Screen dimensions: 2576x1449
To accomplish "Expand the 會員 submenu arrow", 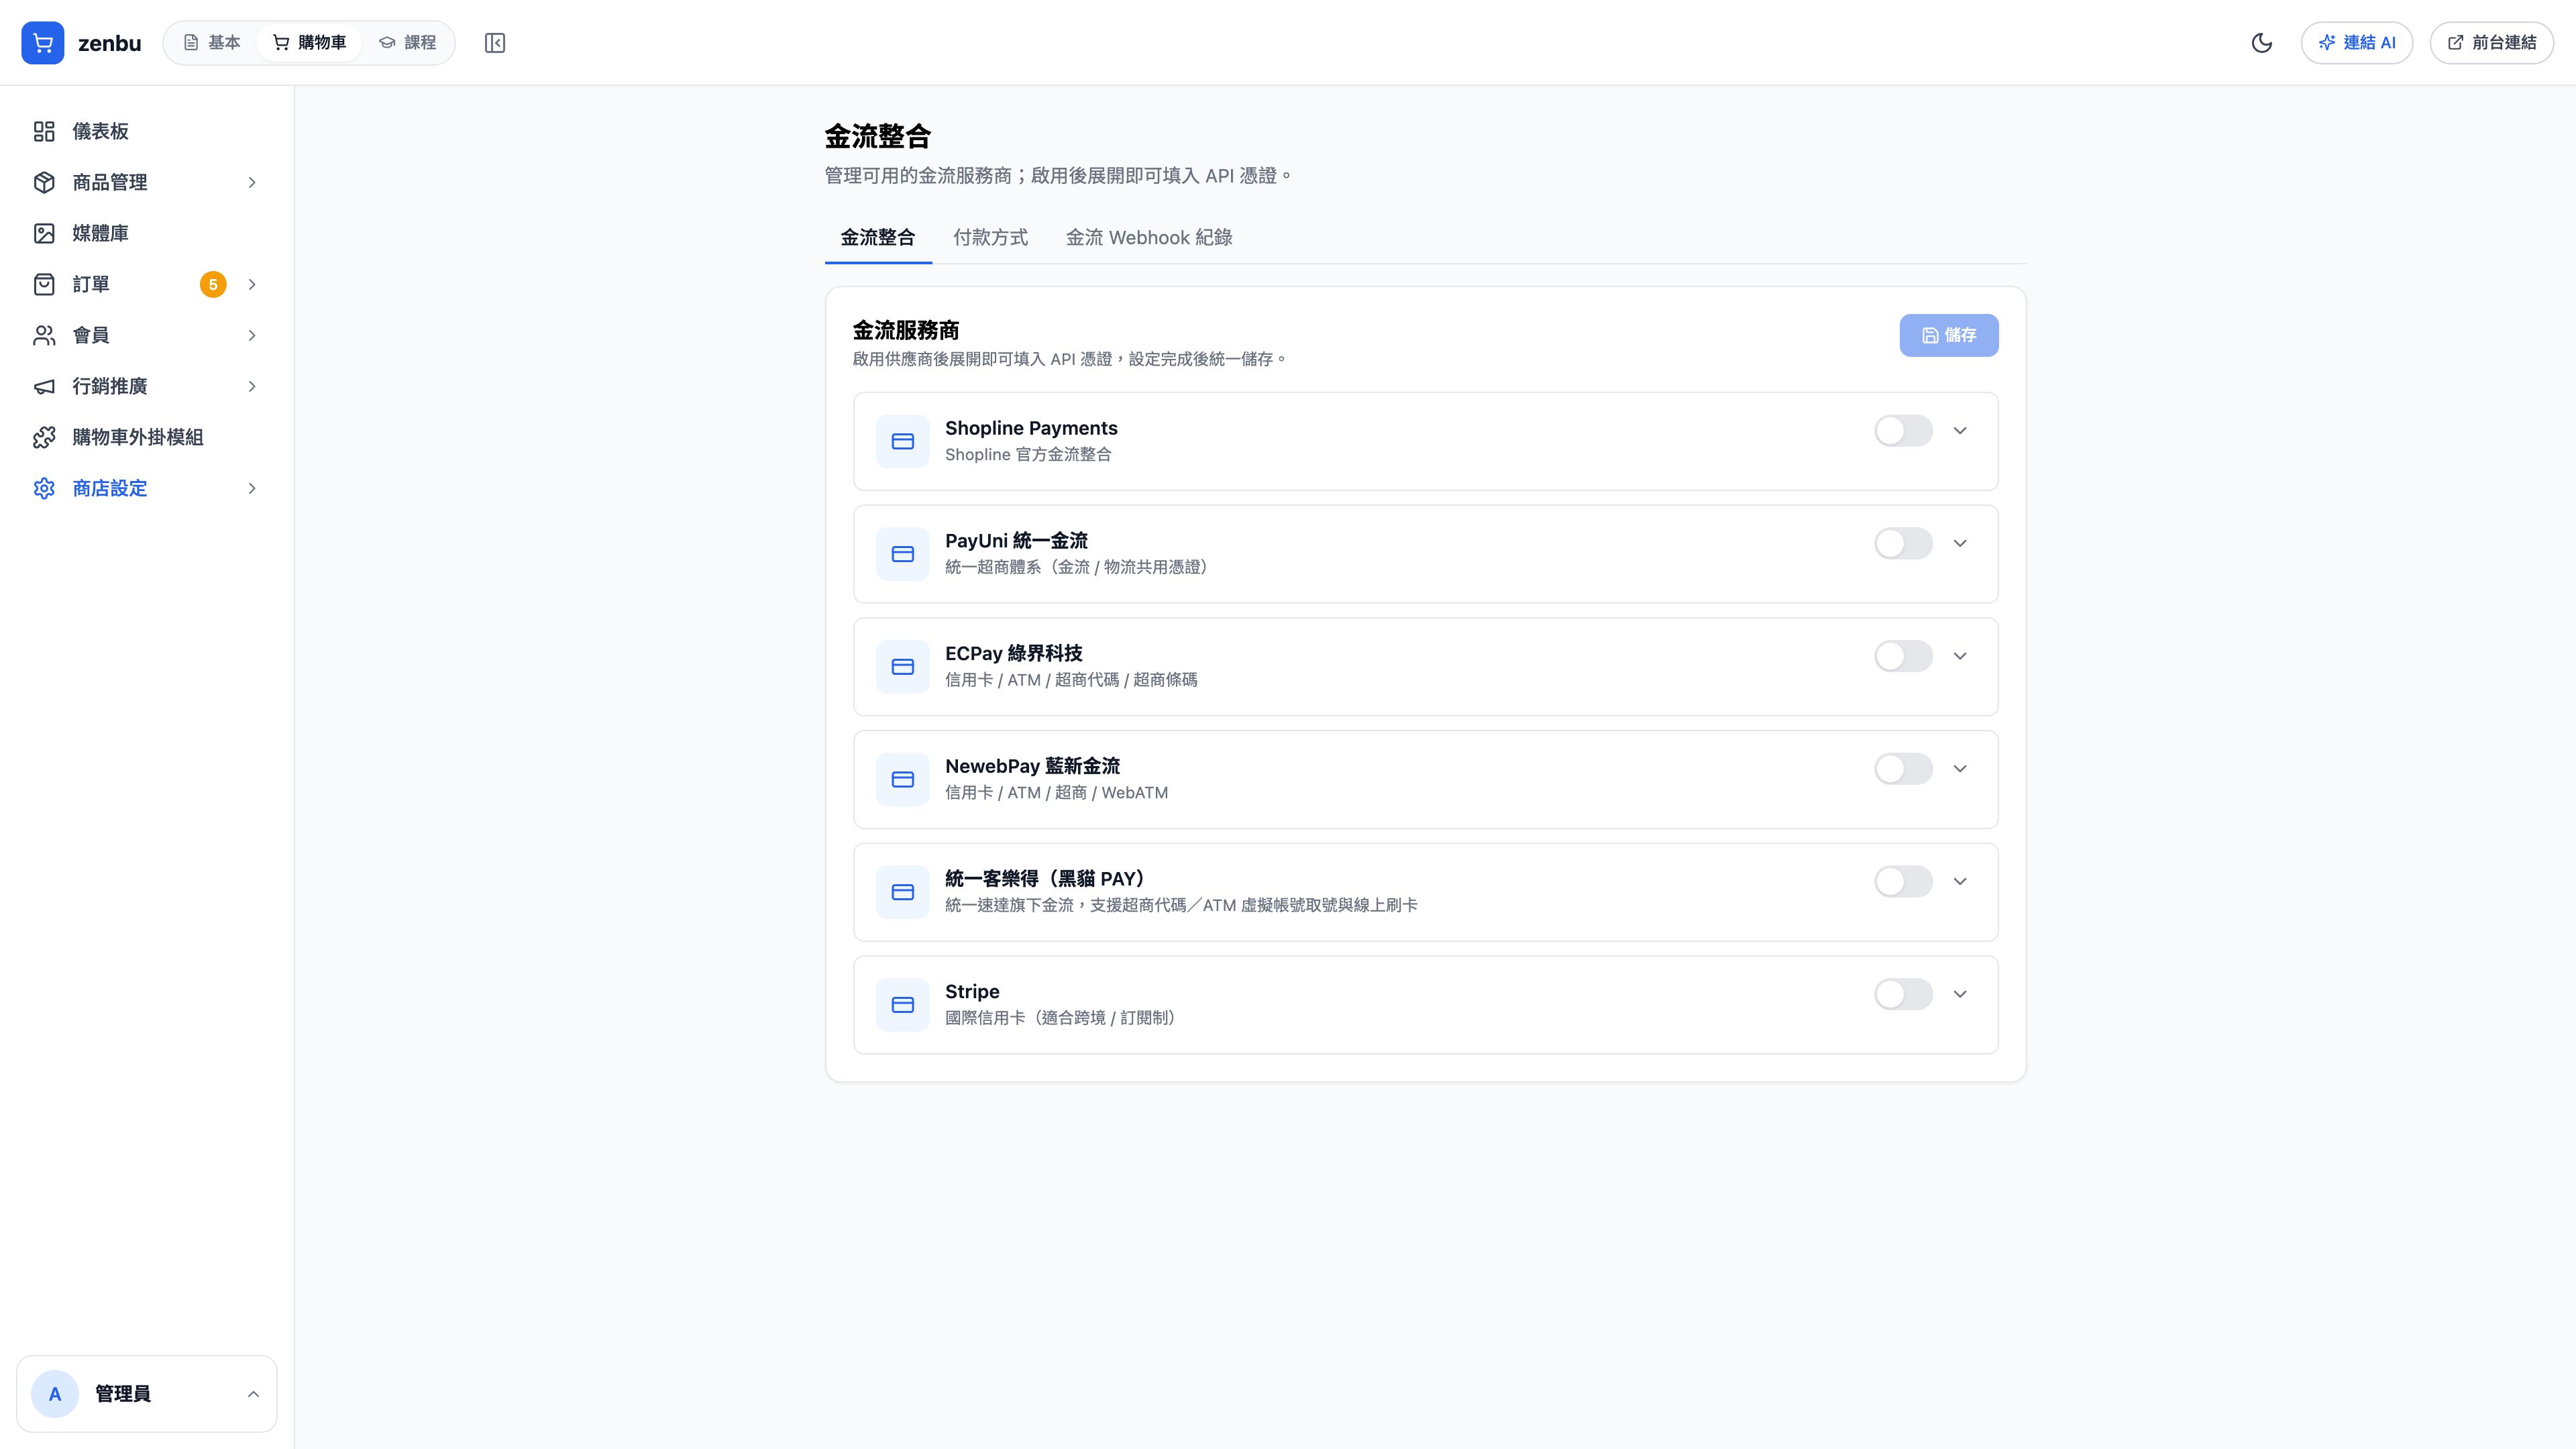I will [x=252, y=335].
